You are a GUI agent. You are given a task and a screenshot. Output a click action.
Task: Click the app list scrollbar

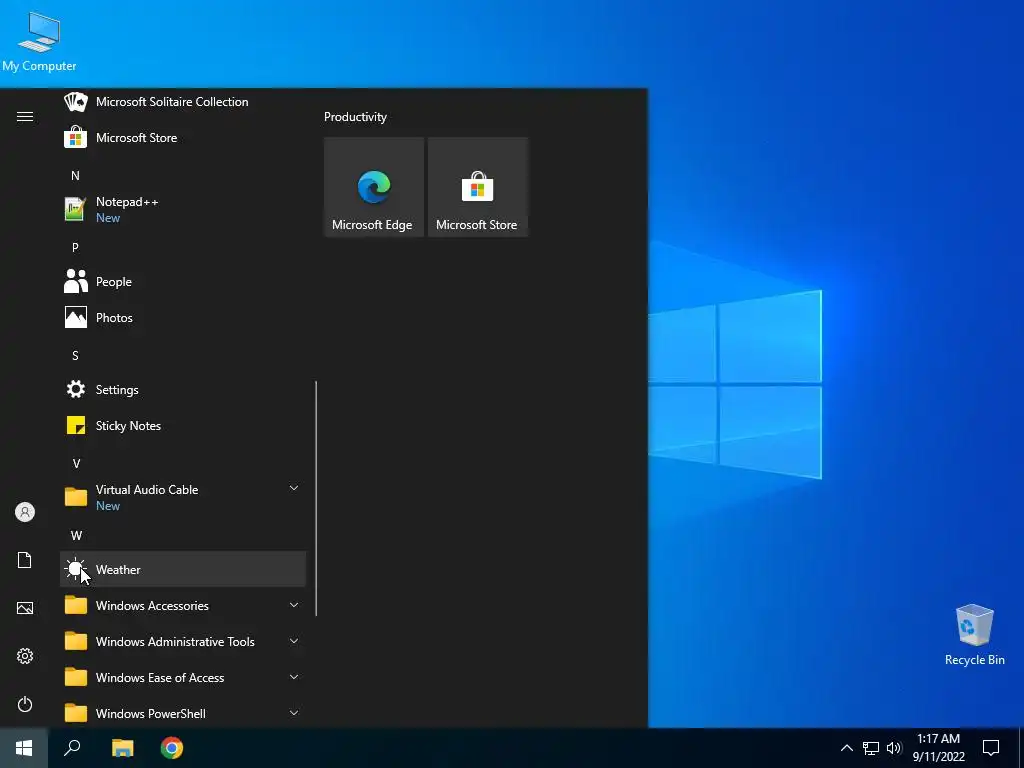(x=316, y=498)
